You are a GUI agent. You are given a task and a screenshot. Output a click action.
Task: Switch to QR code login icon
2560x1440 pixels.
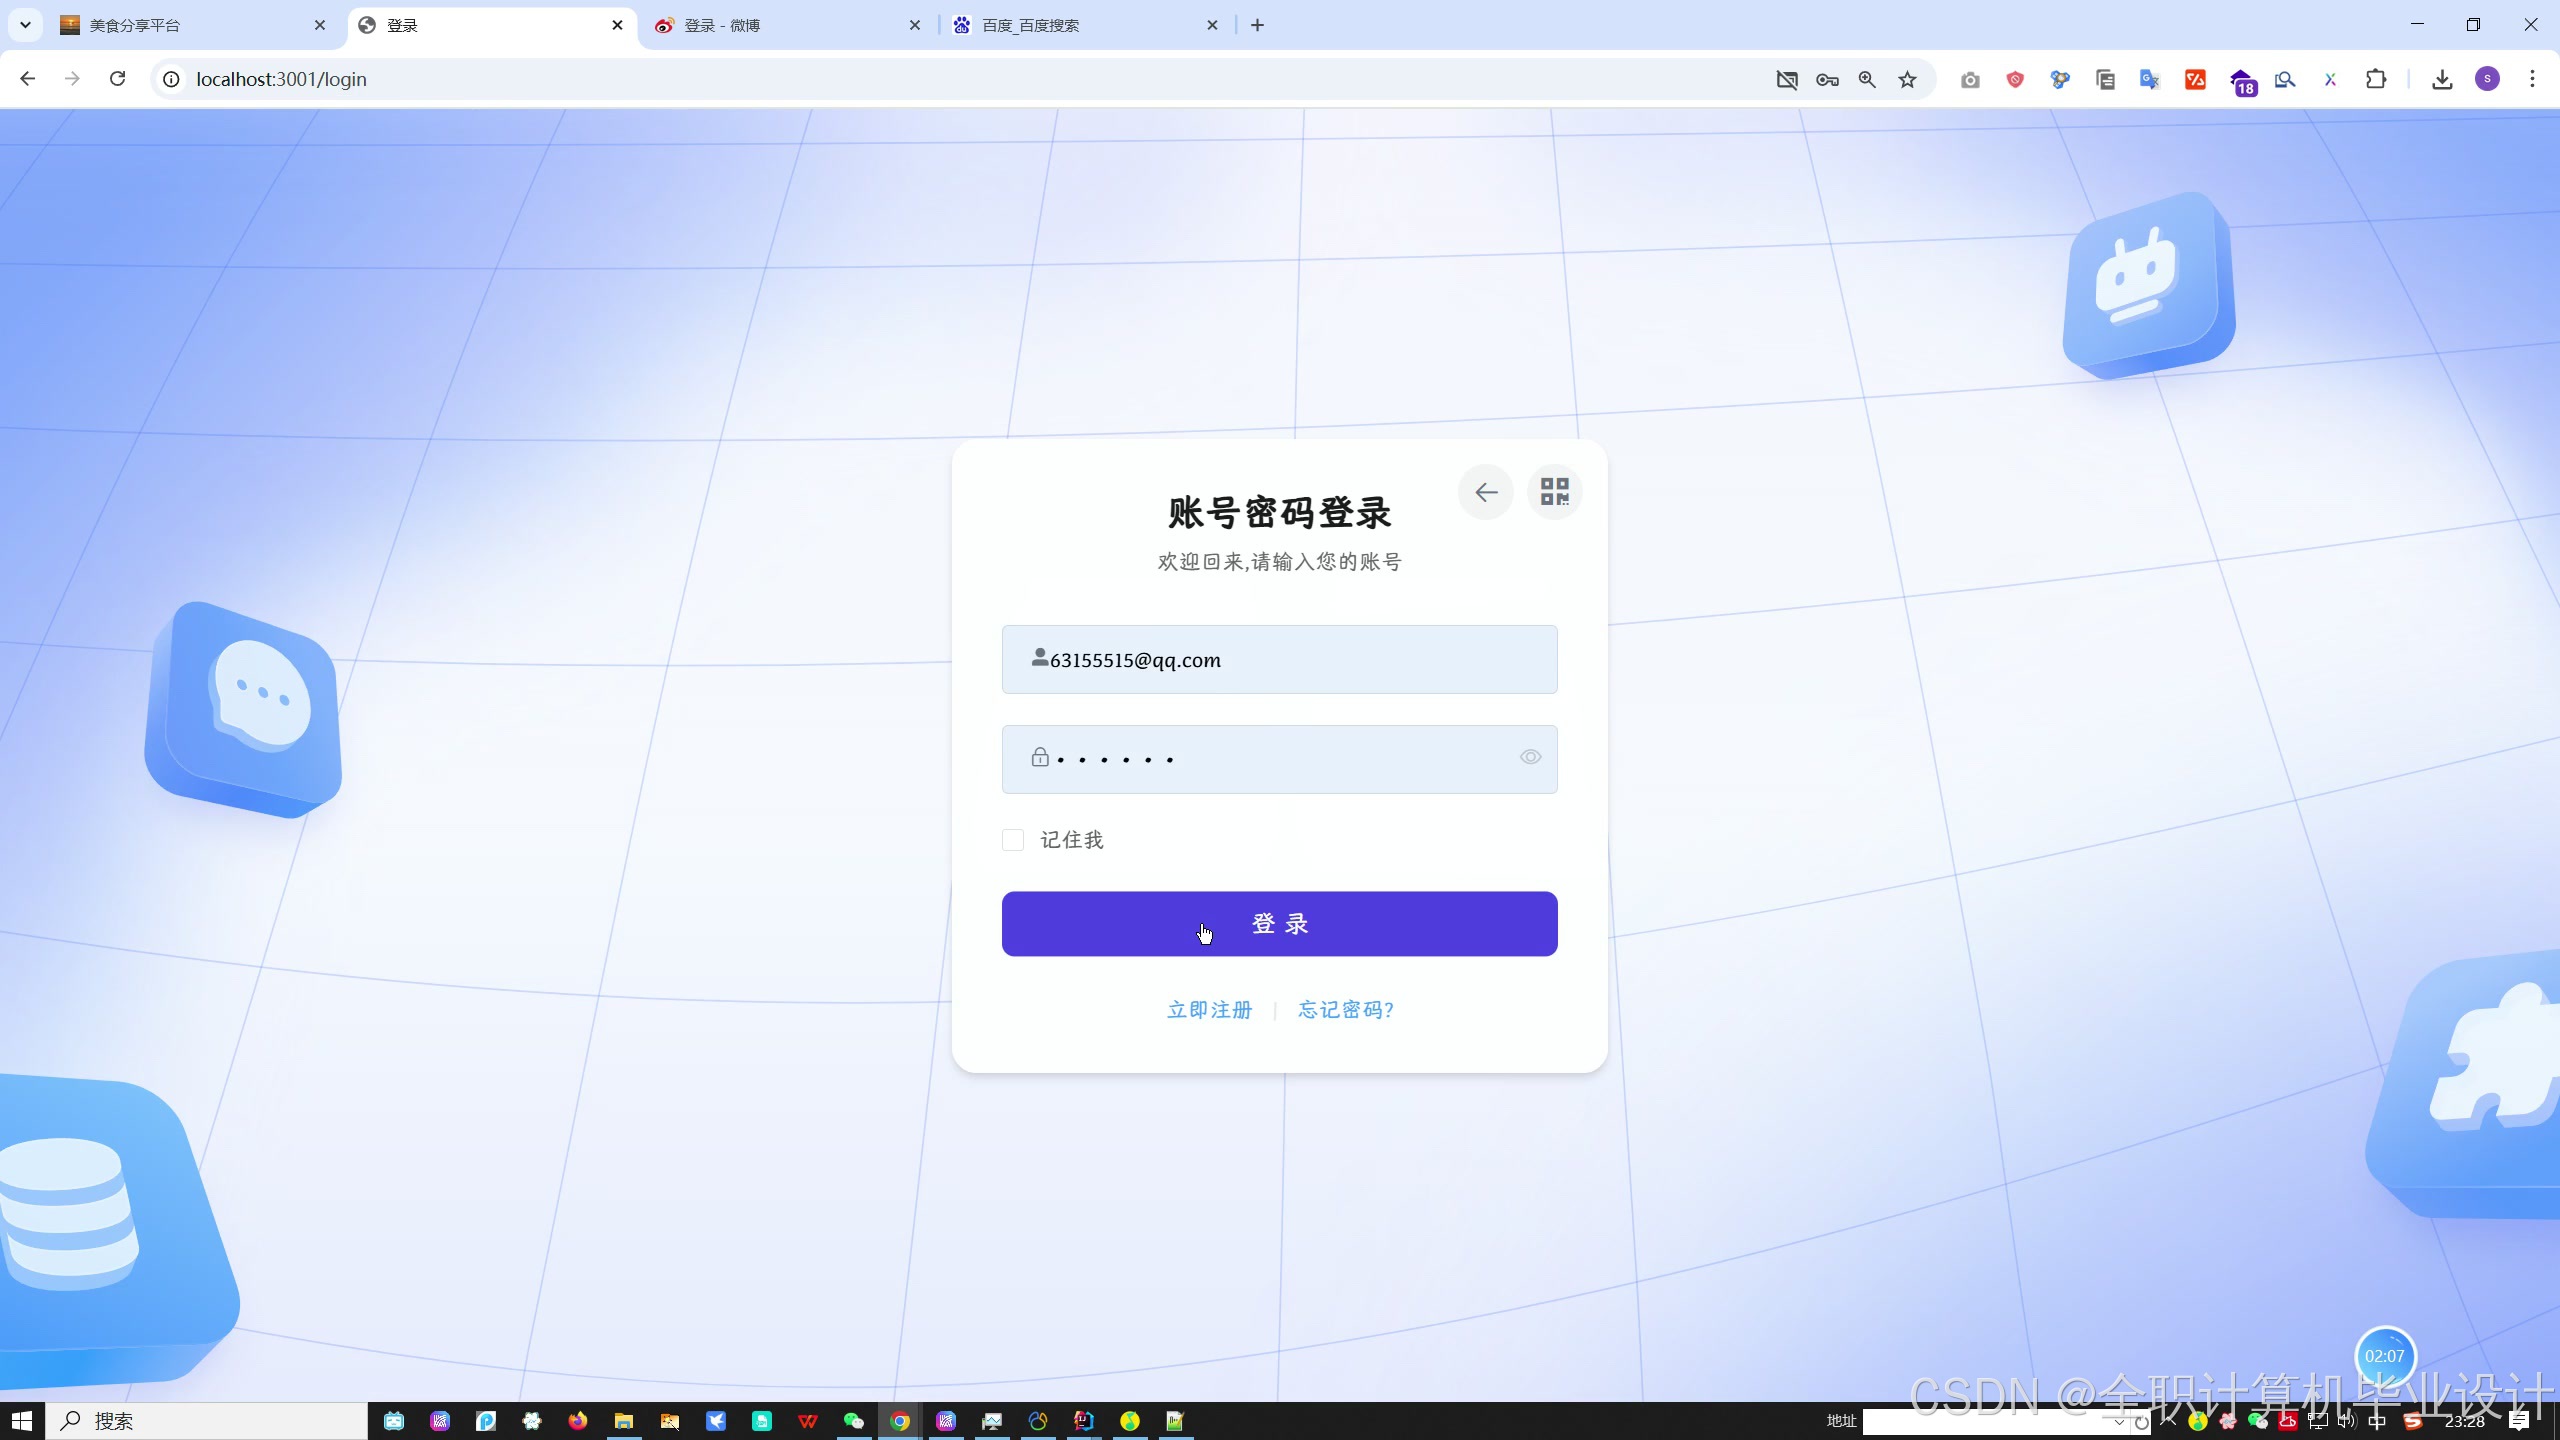1555,492
